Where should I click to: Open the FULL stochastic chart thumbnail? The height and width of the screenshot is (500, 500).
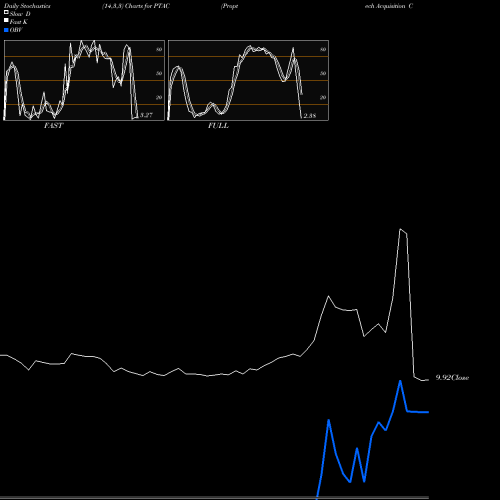[248, 80]
